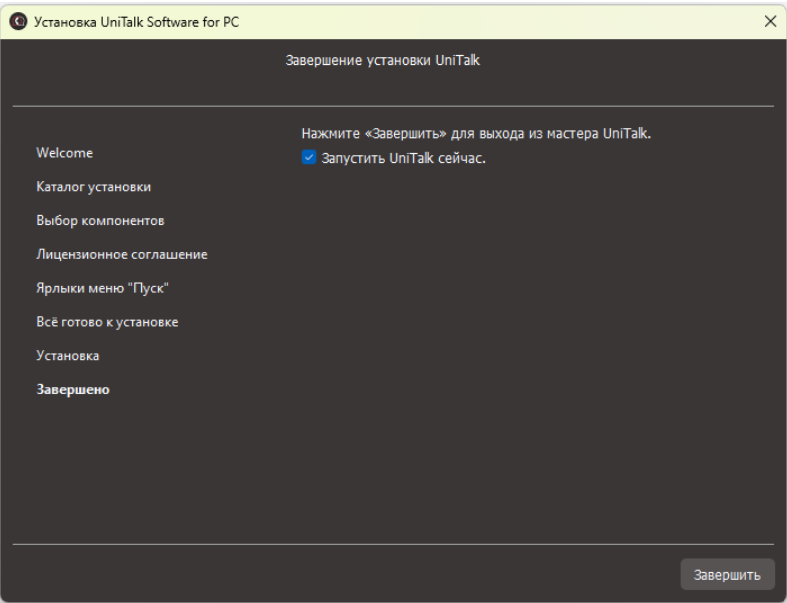Select the highlighted Завершено step

coord(73,389)
